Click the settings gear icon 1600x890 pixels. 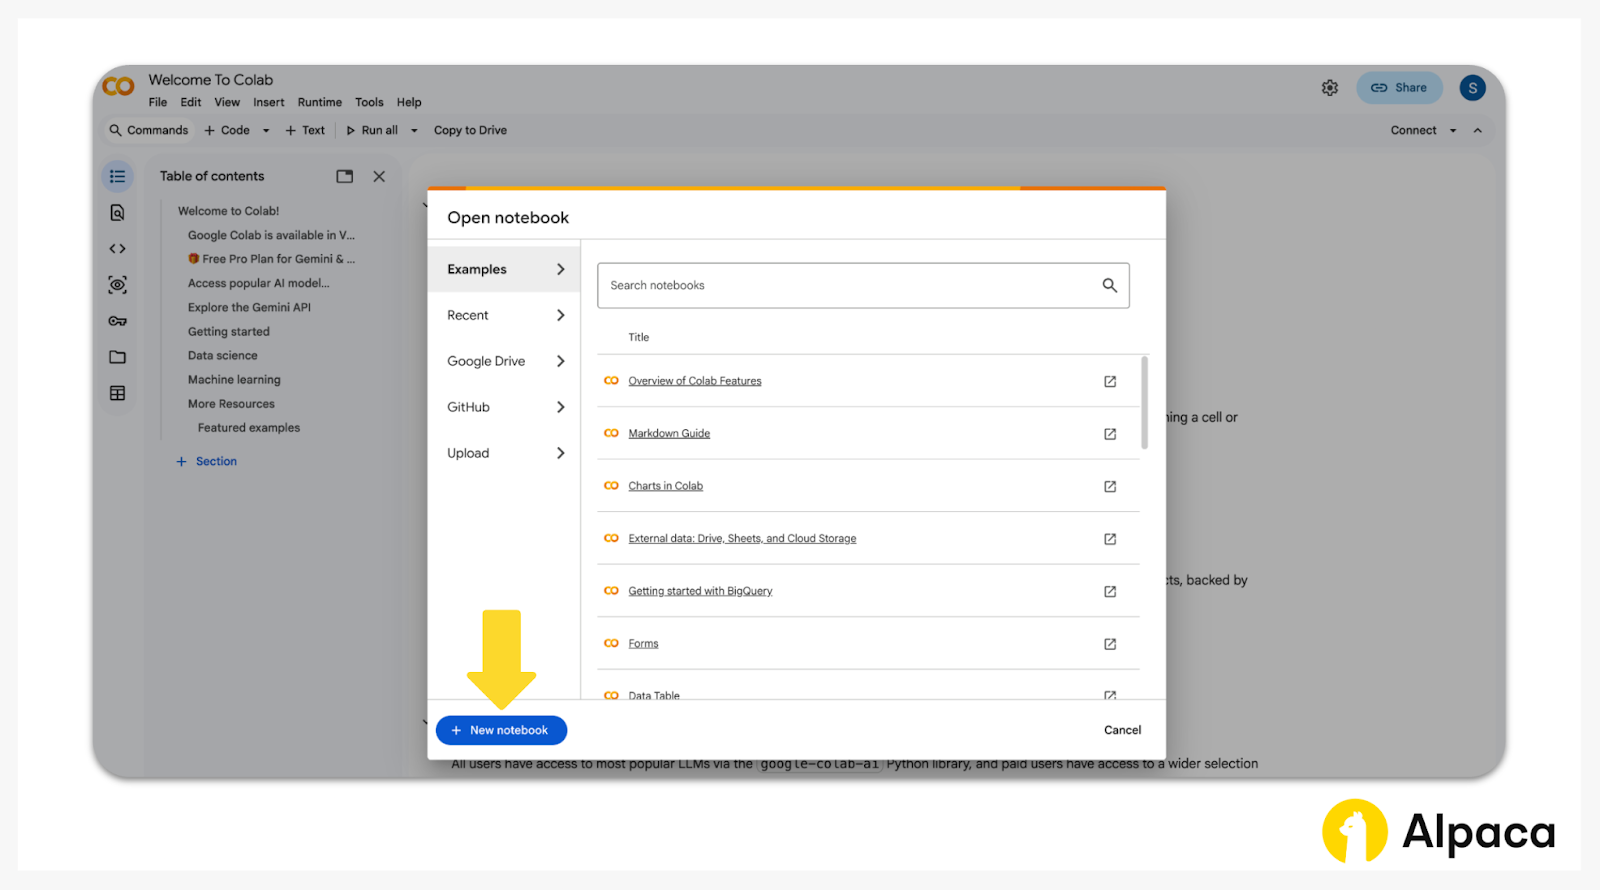click(x=1329, y=88)
